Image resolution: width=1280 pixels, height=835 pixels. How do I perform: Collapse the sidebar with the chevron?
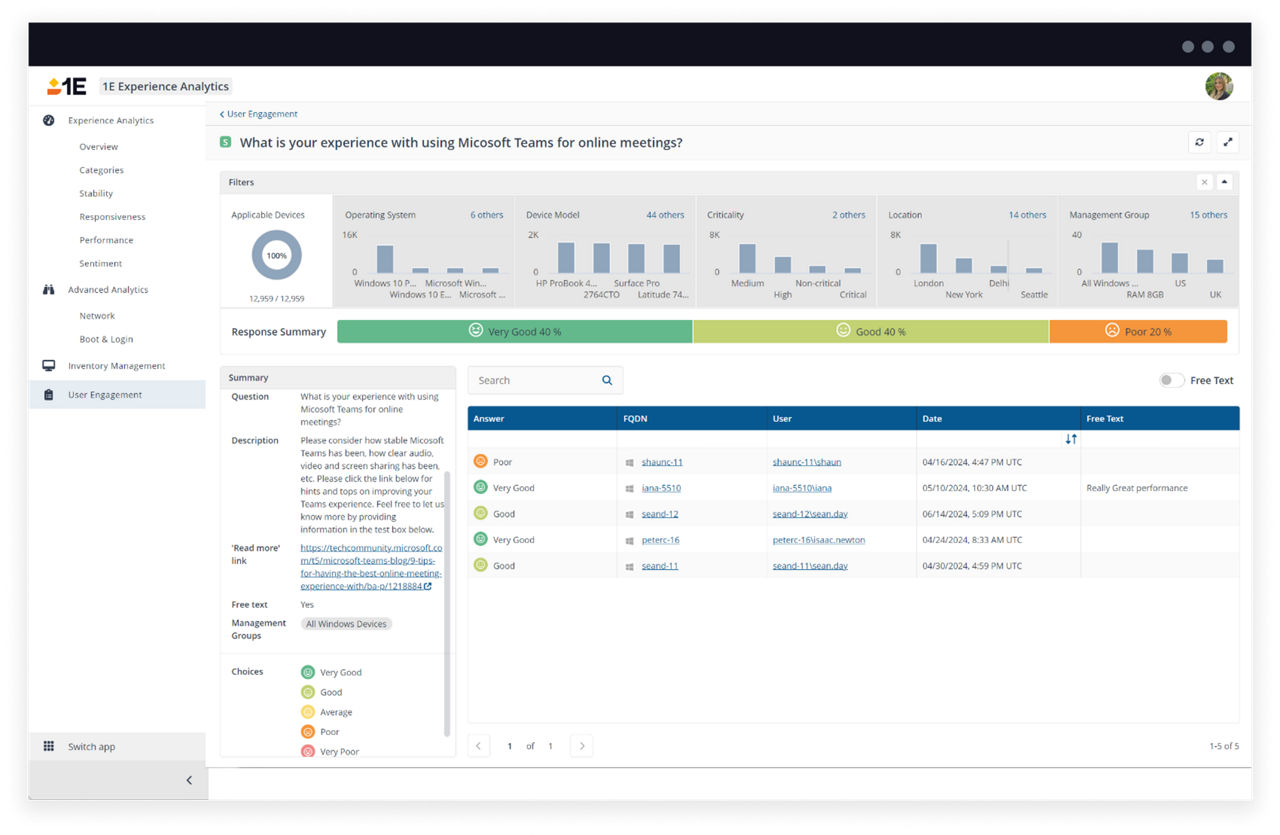coord(189,780)
